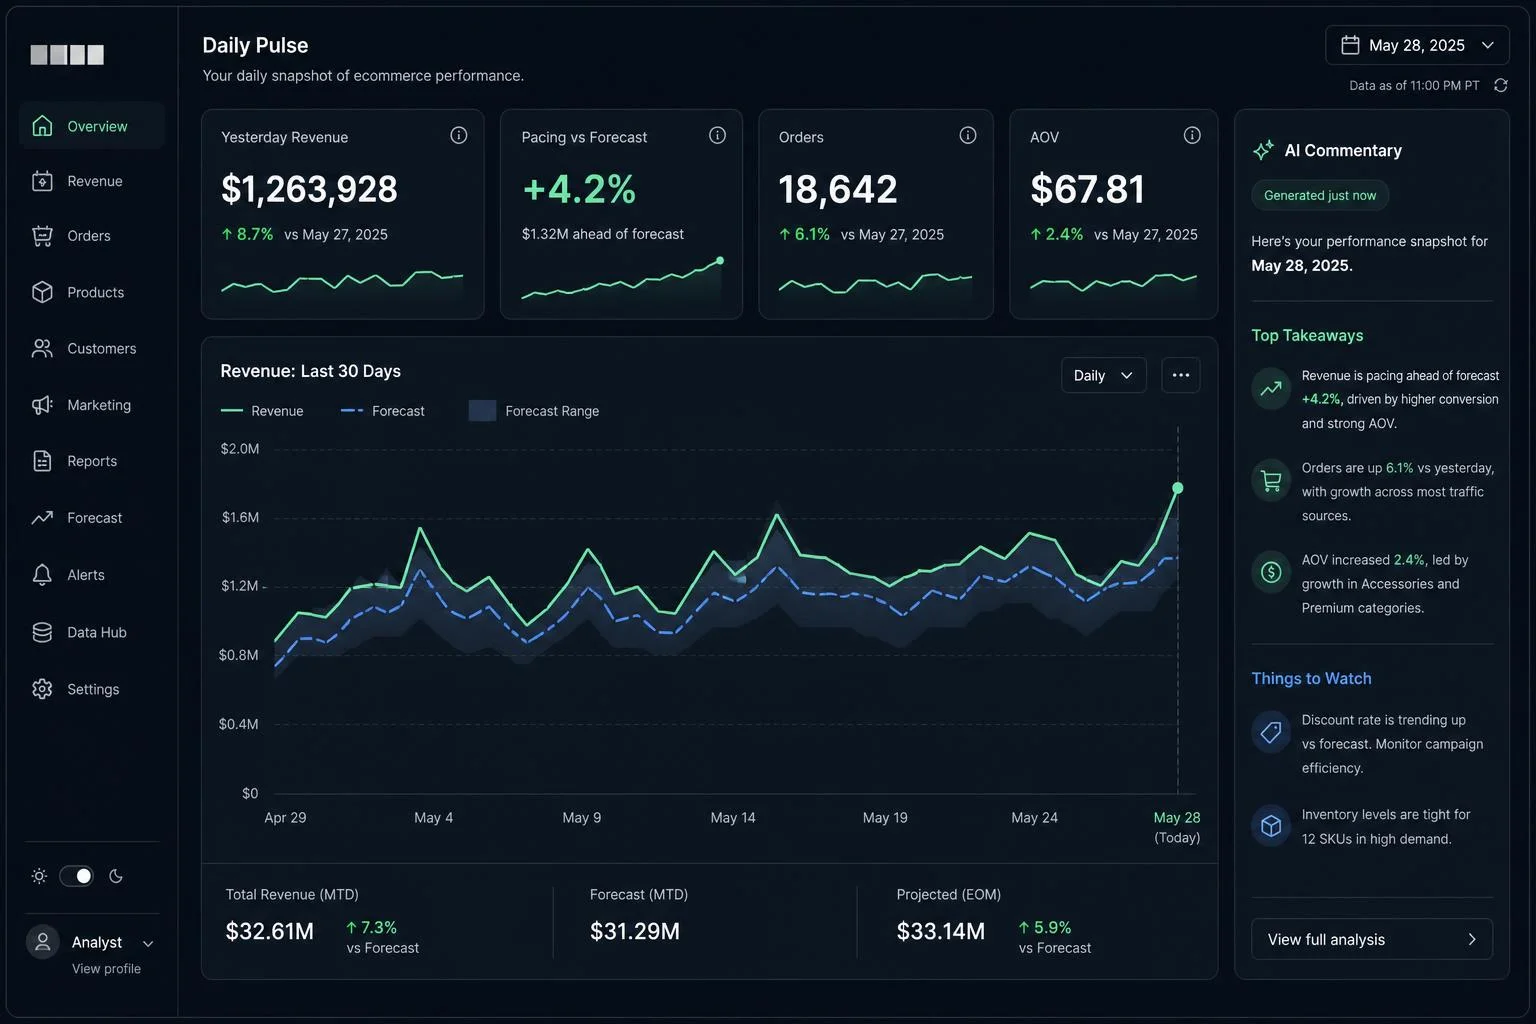This screenshot has height=1024, width=1536.
Task: Click the $1.32M ahead of forecast text
Action: [603, 234]
